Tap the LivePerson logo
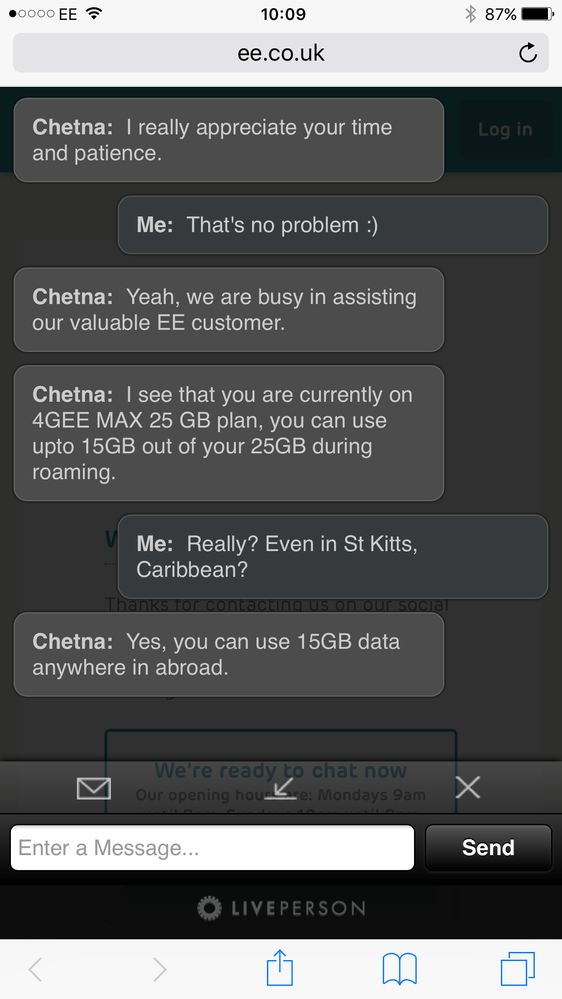 tap(281, 907)
